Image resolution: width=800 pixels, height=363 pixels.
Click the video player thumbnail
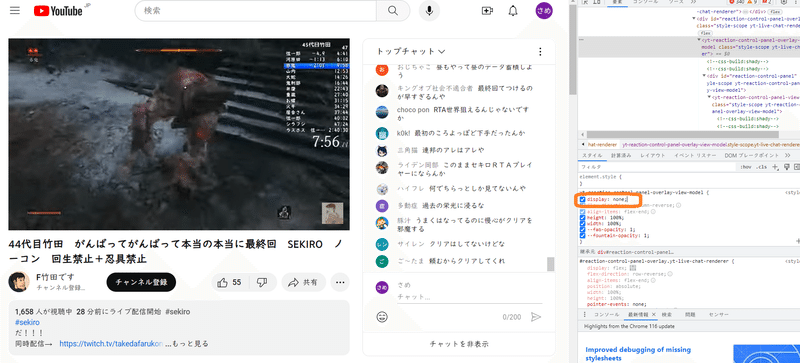179,134
